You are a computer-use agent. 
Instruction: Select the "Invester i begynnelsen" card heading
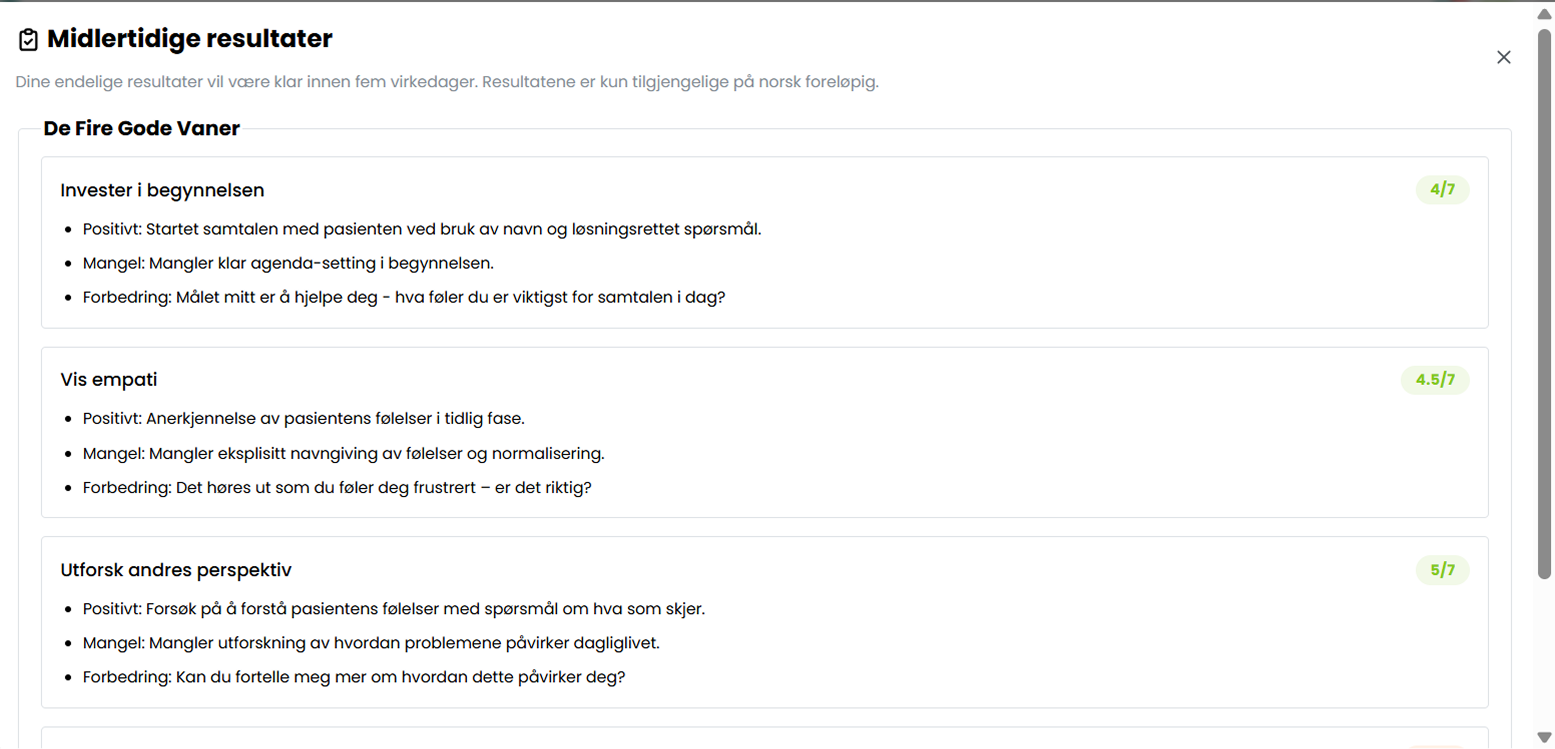[x=162, y=190]
